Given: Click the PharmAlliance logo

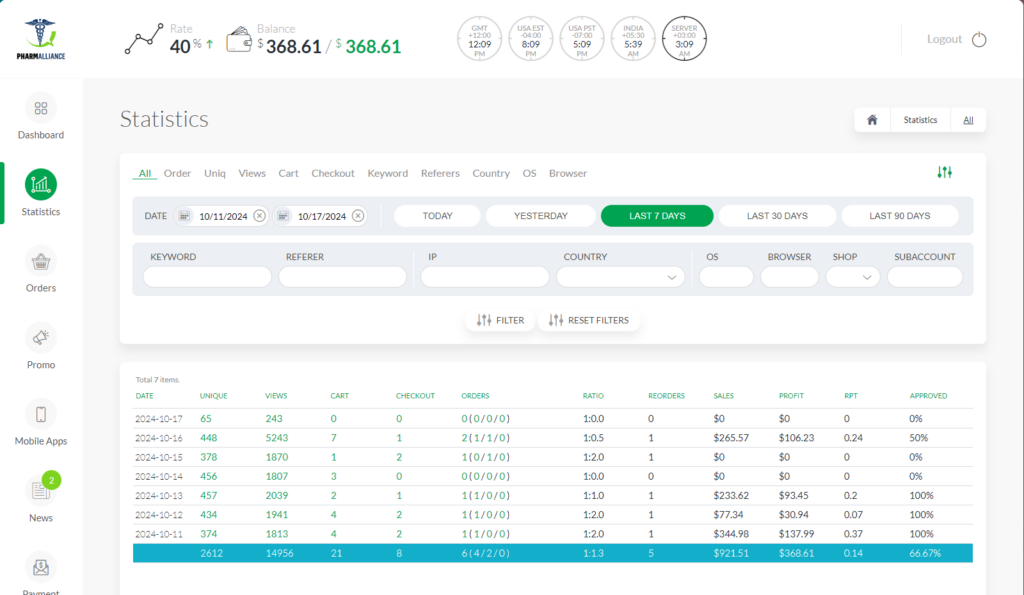Looking at the screenshot, I should click(40, 39).
